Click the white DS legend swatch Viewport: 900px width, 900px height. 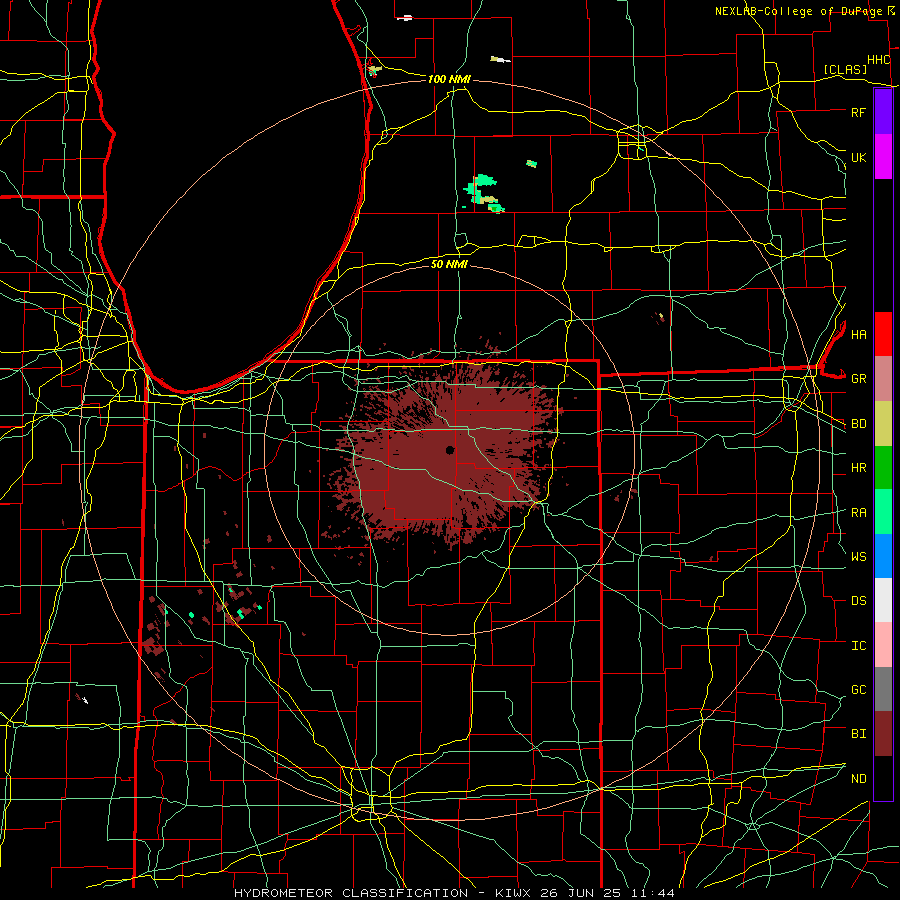(x=883, y=600)
